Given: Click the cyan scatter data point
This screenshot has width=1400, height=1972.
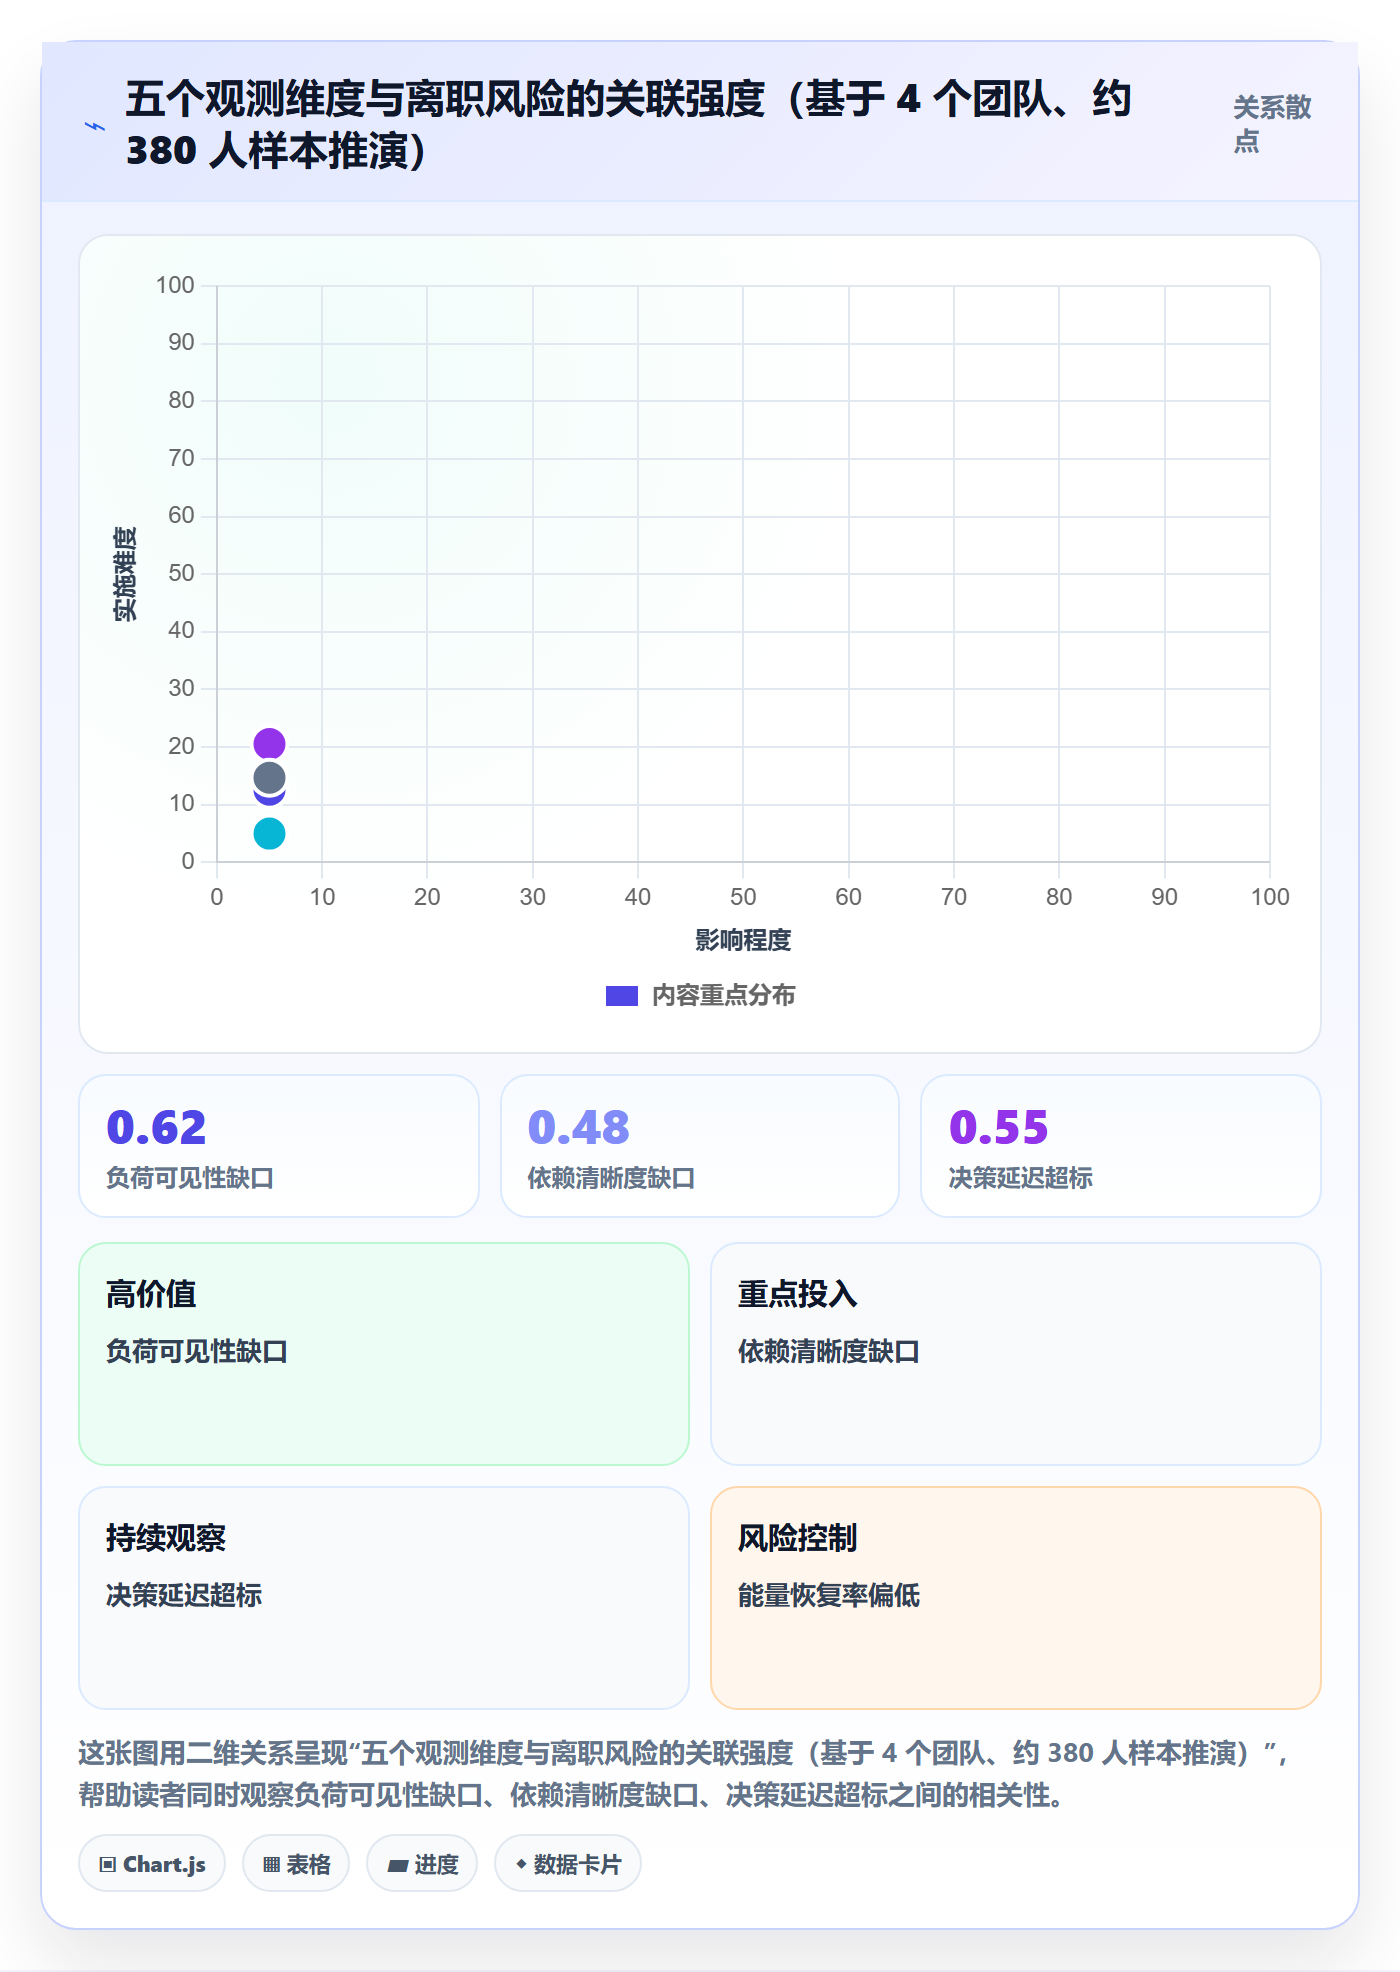Looking at the screenshot, I should tap(269, 833).
